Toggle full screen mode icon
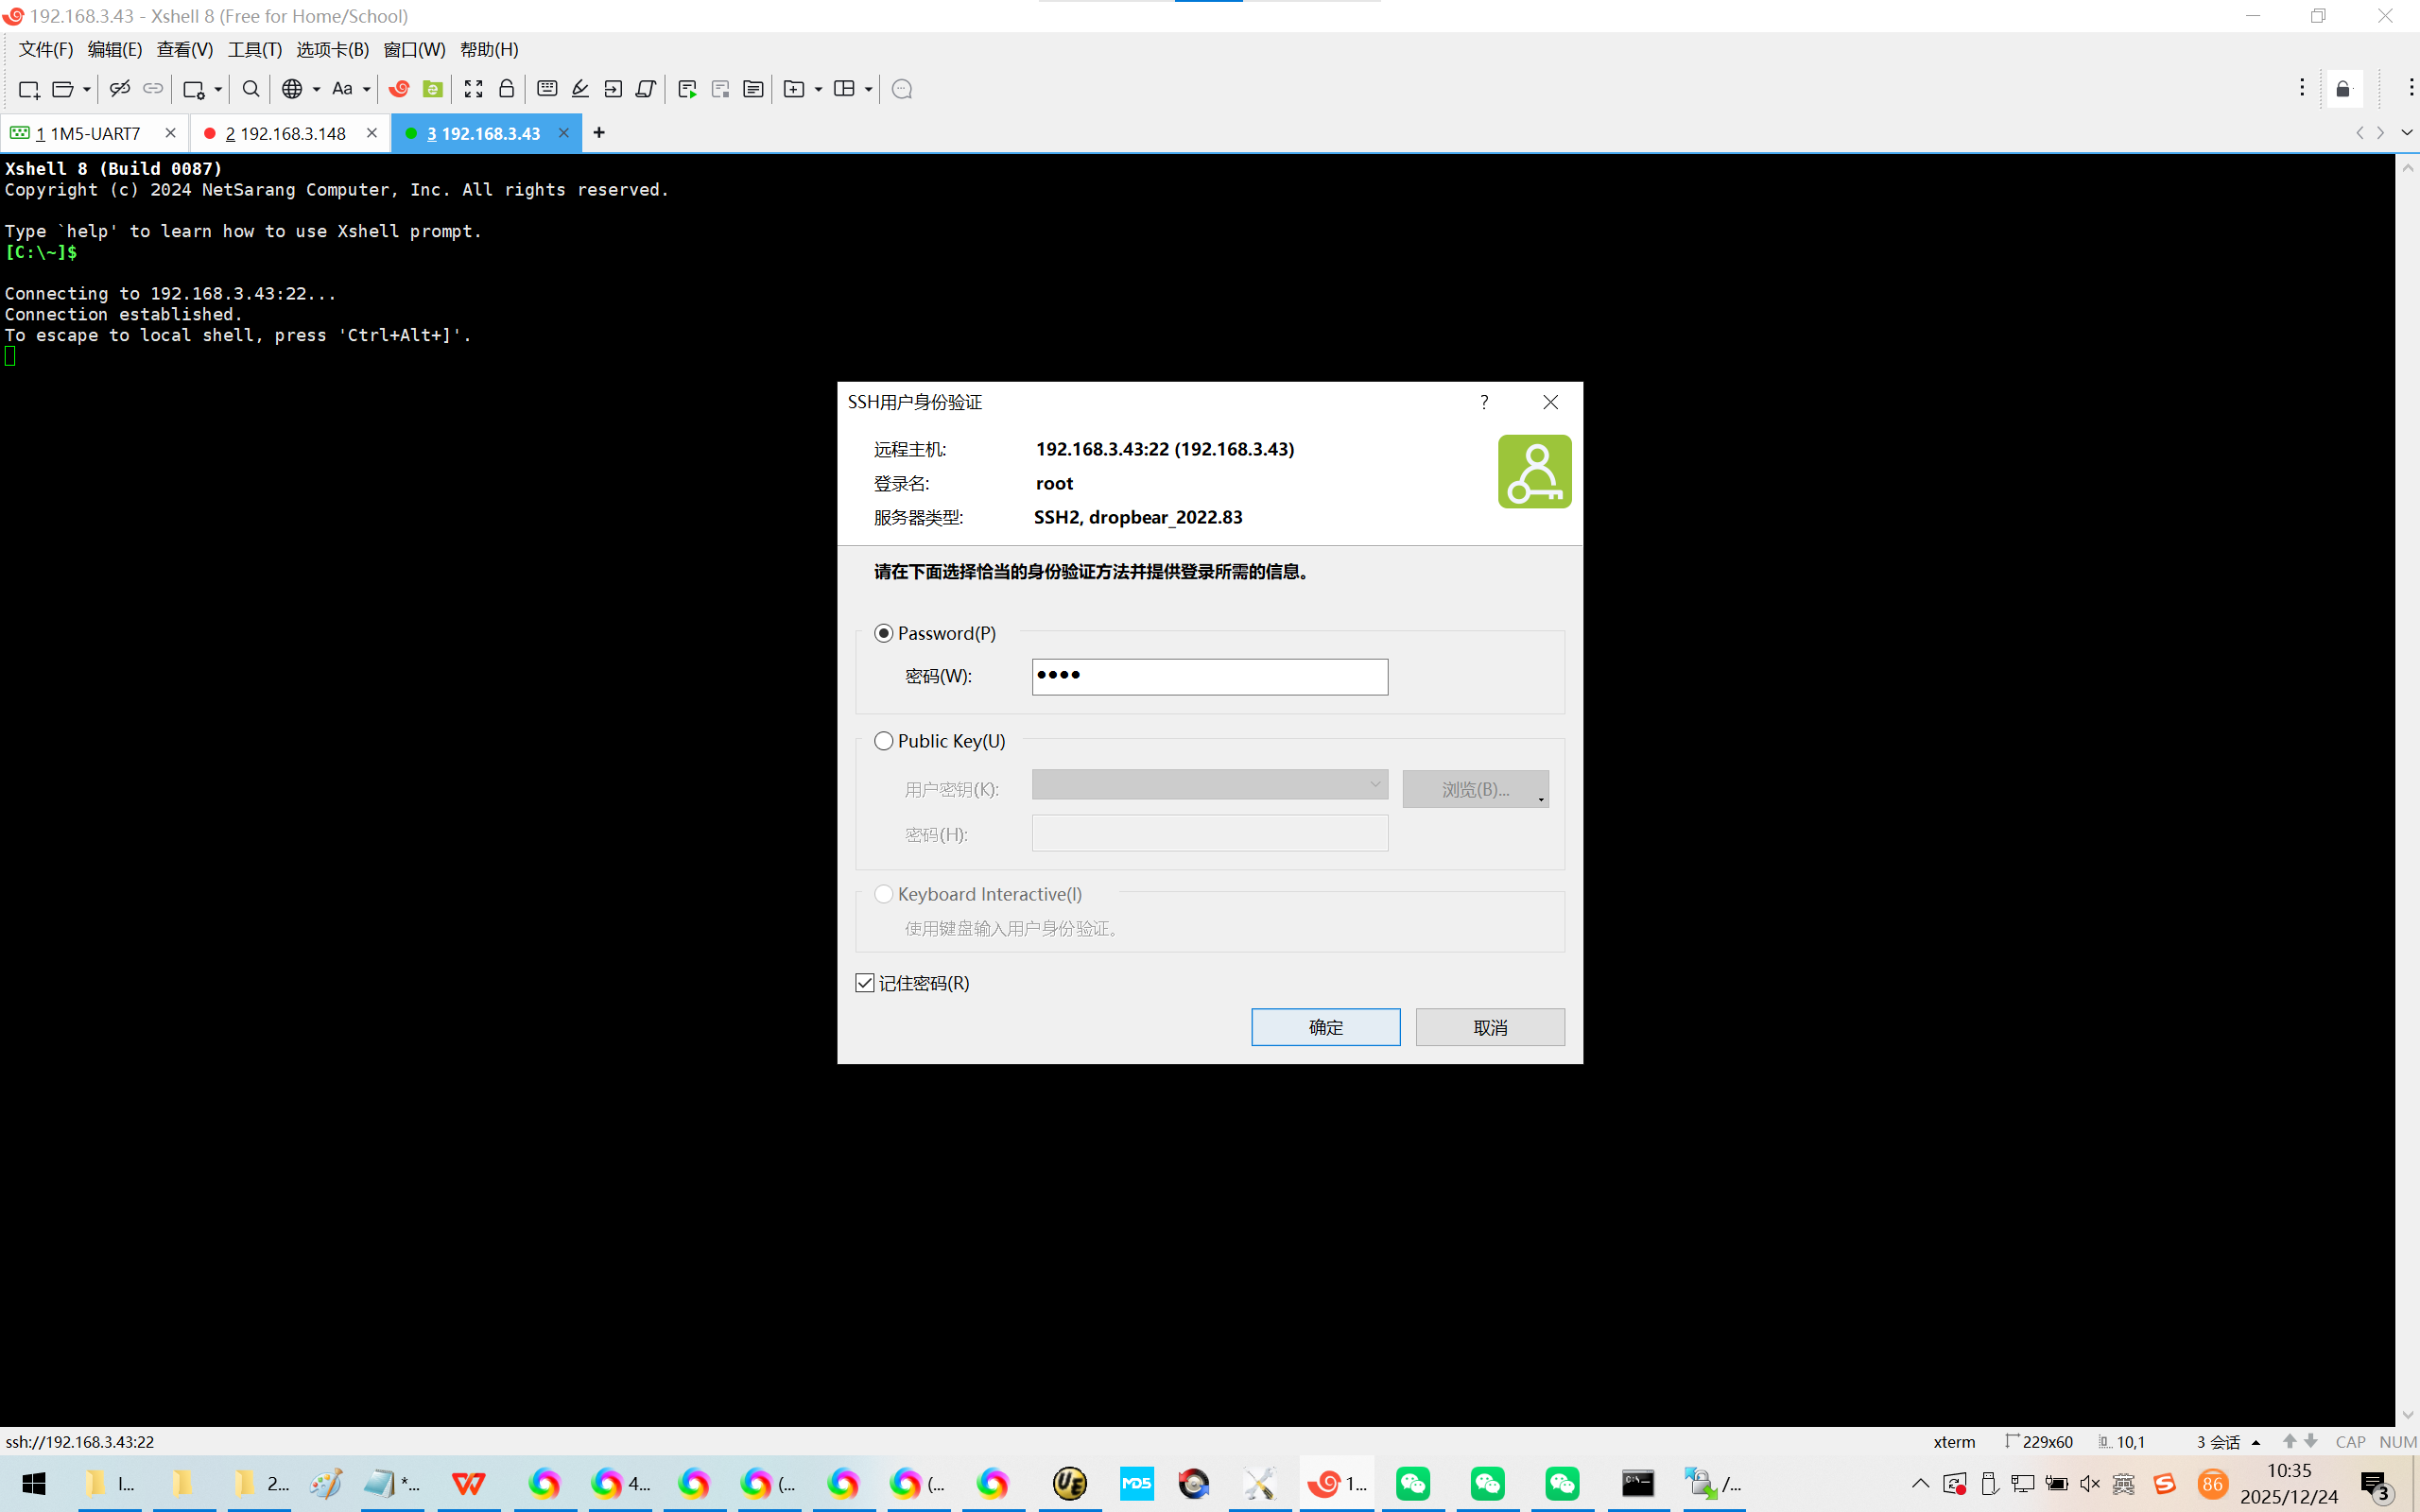2420x1512 pixels. click(x=473, y=89)
